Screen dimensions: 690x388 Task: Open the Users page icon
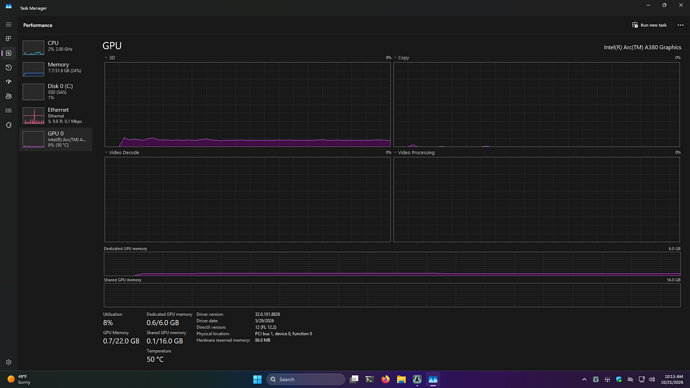[x=8, y=96]
